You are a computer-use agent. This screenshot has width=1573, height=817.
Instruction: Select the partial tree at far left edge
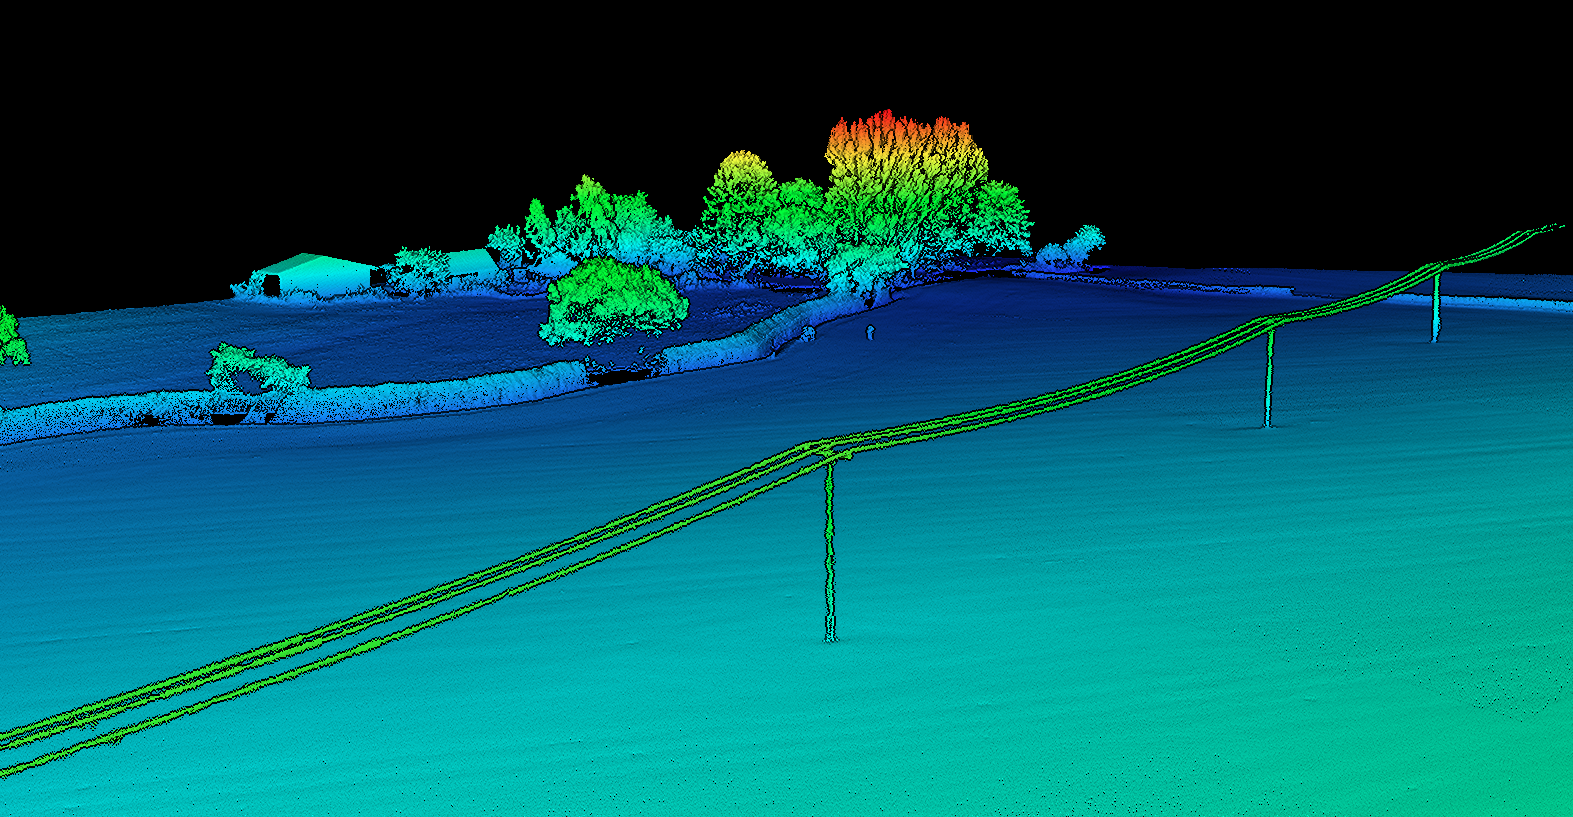10,338
